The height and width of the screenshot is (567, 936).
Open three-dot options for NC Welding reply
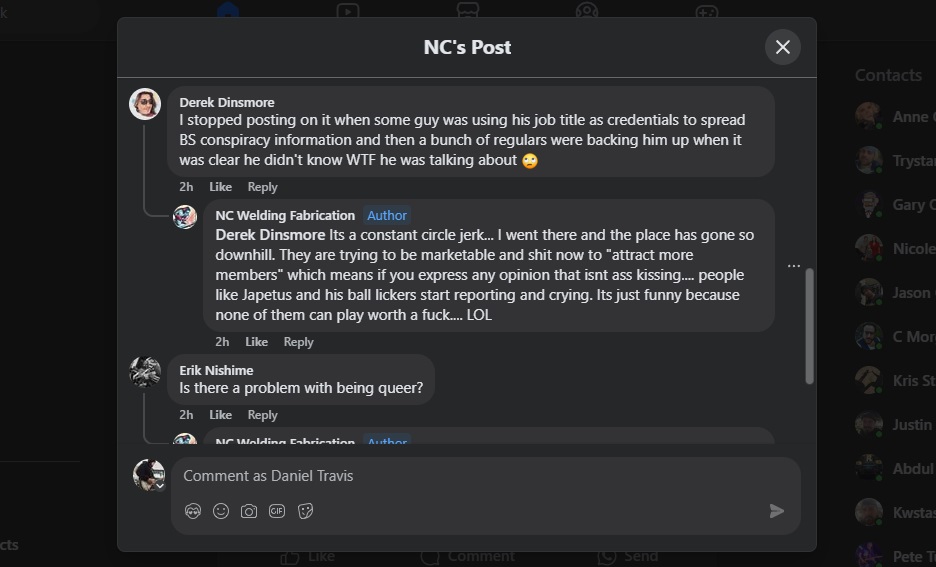tap(793, 266)
